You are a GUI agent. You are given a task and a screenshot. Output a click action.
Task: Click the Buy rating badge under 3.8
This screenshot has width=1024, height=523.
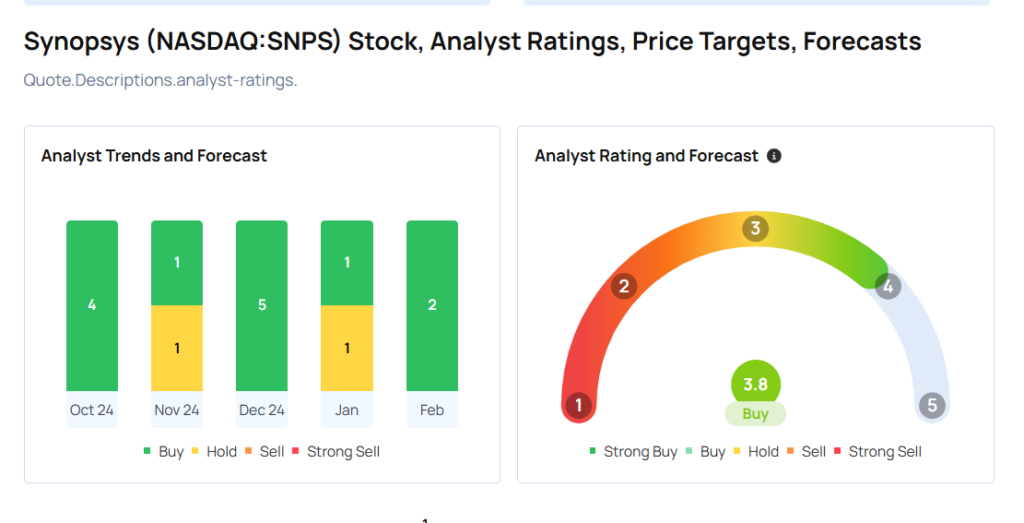[755, 414]
